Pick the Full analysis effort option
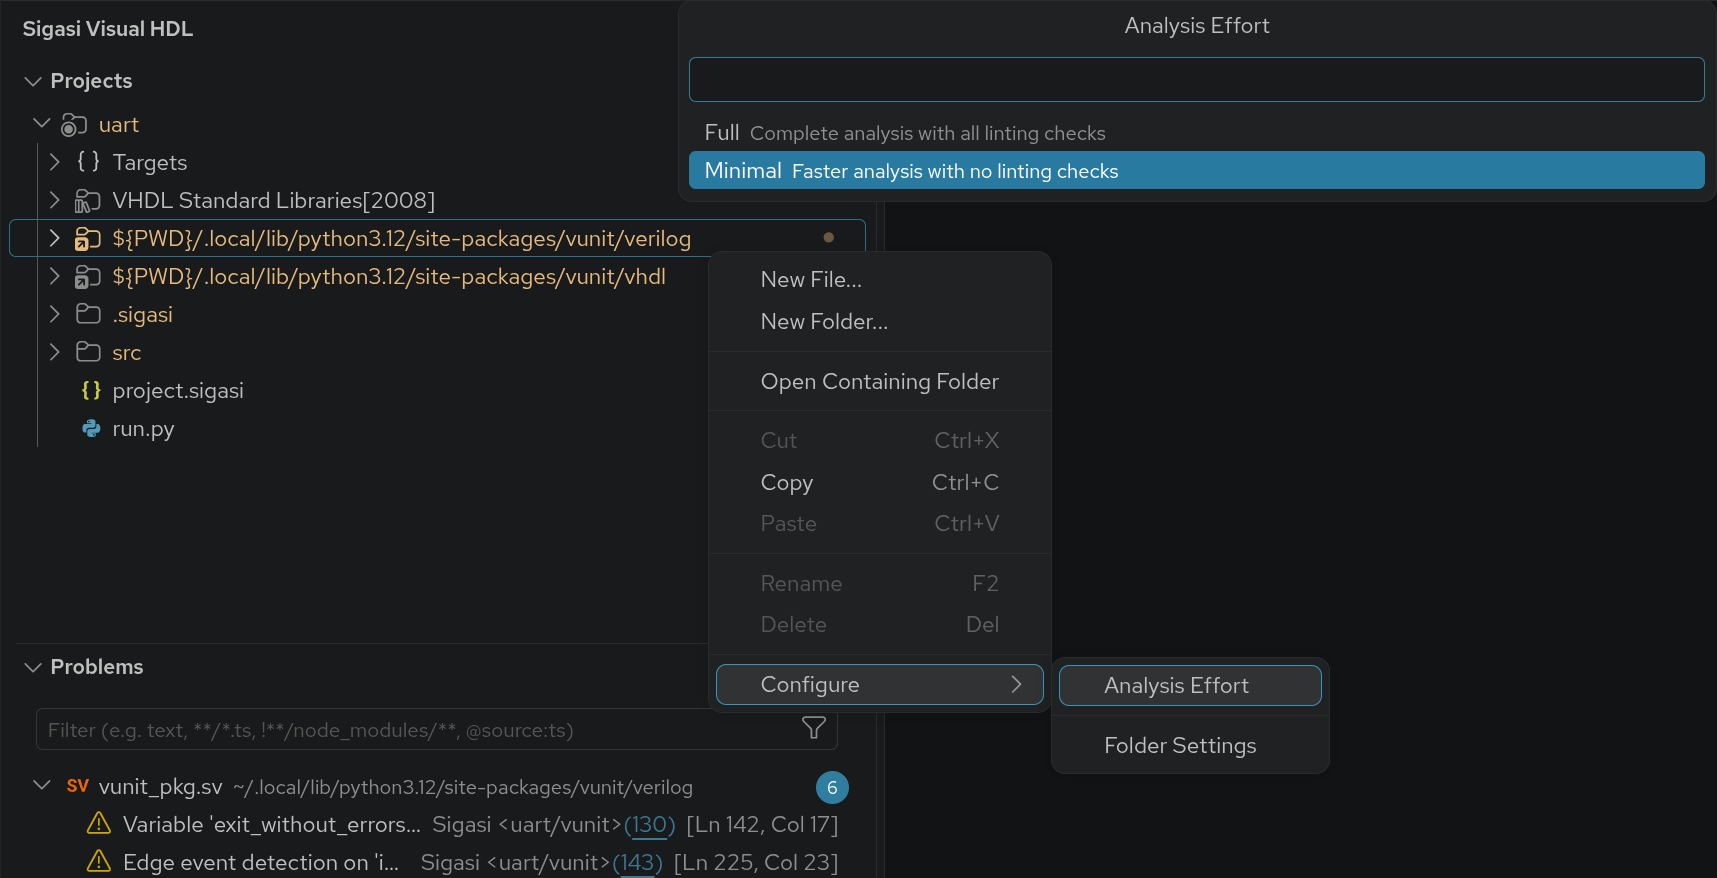1717x878 pixels. (x=1197, y=133)
